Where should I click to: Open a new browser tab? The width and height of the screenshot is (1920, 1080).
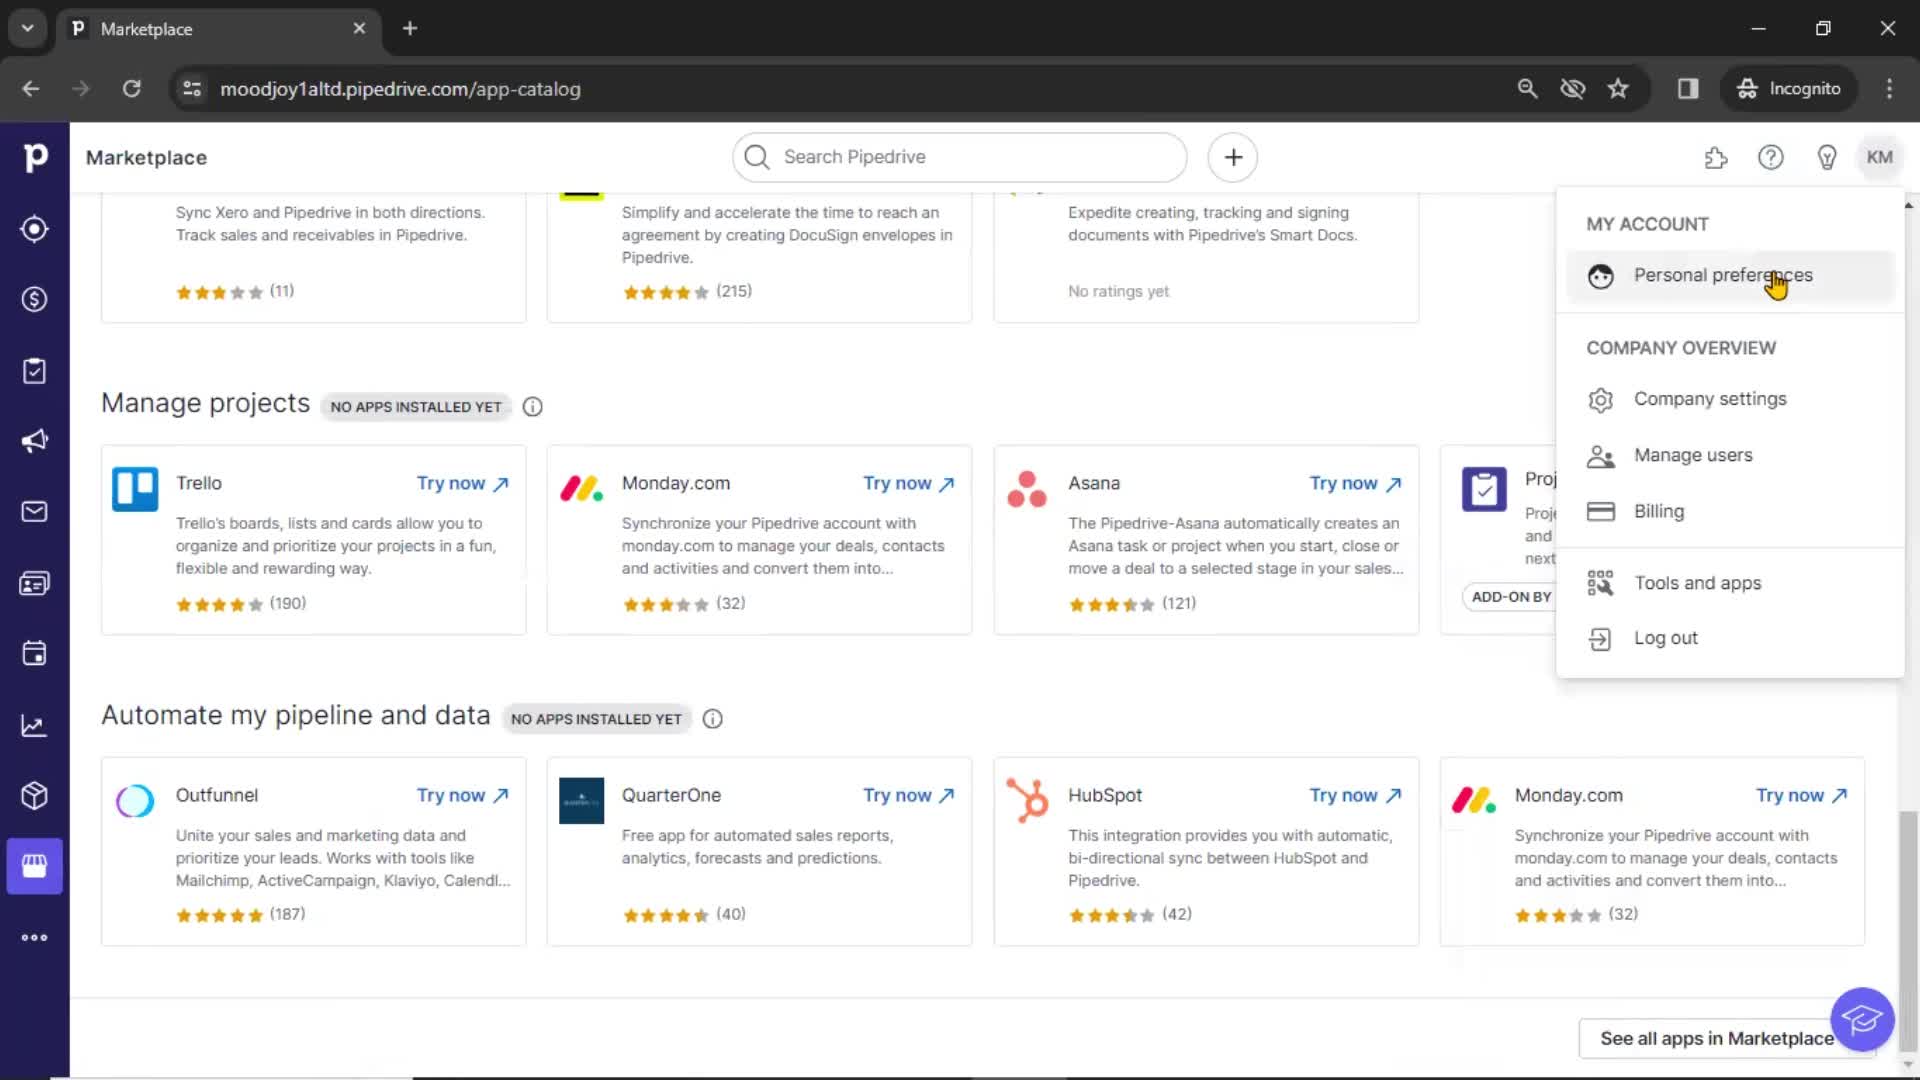[x=410, y=28]
